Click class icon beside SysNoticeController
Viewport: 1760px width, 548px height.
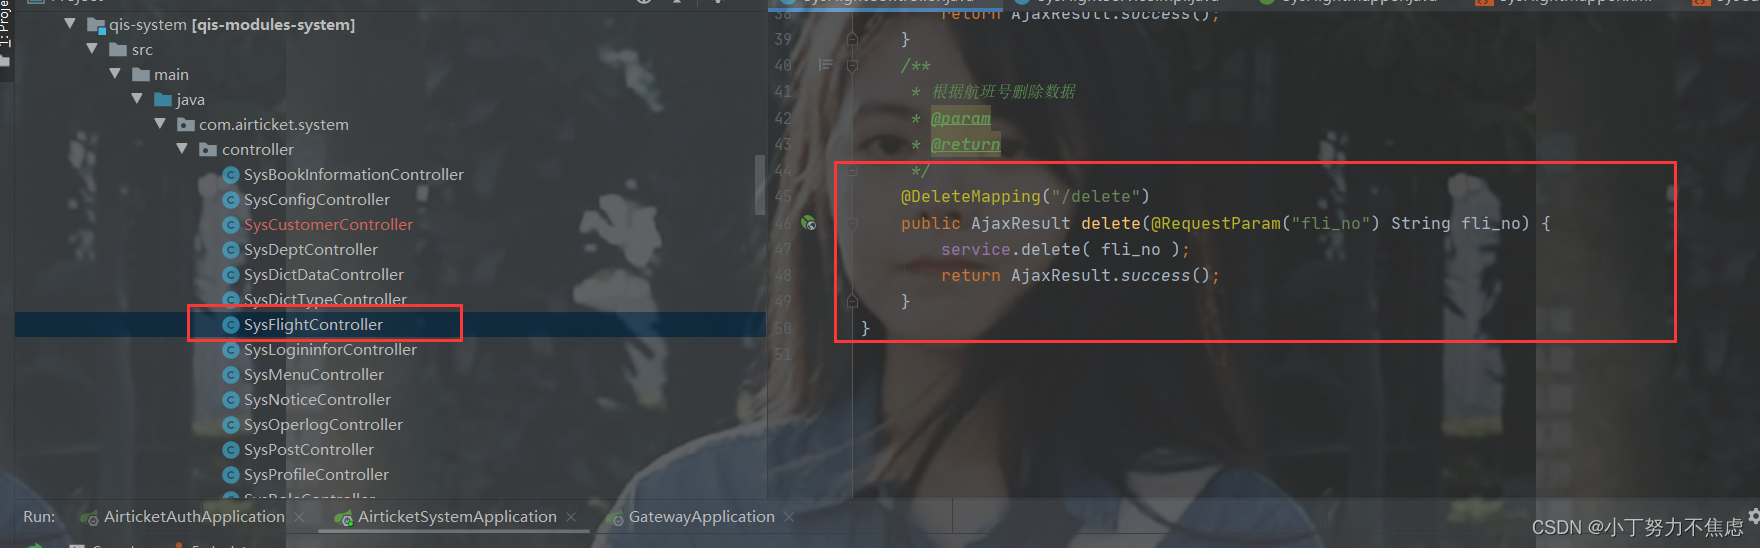coord(231,400)
